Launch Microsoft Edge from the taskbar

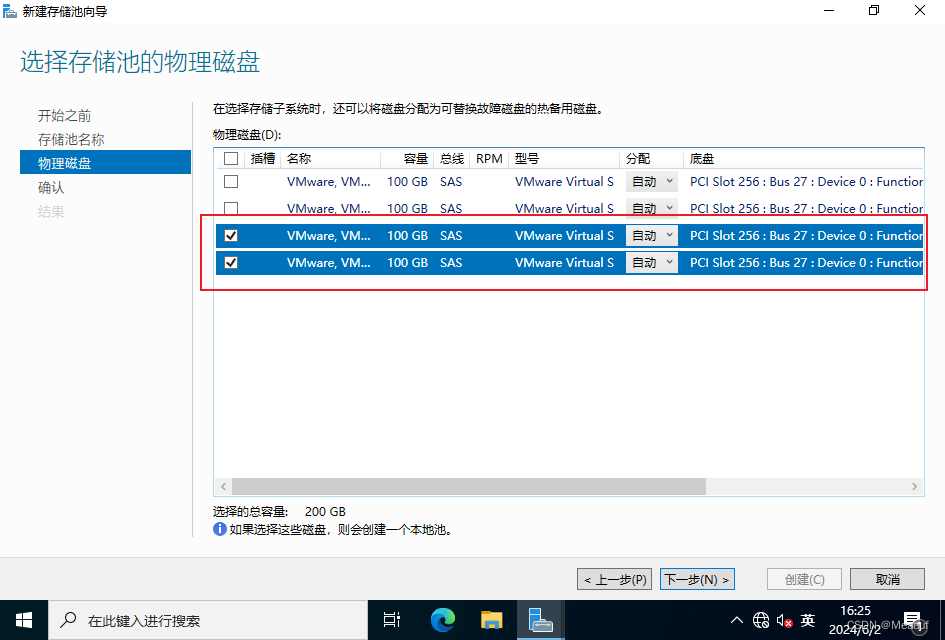pyautogui.click(x=442, y=620)
